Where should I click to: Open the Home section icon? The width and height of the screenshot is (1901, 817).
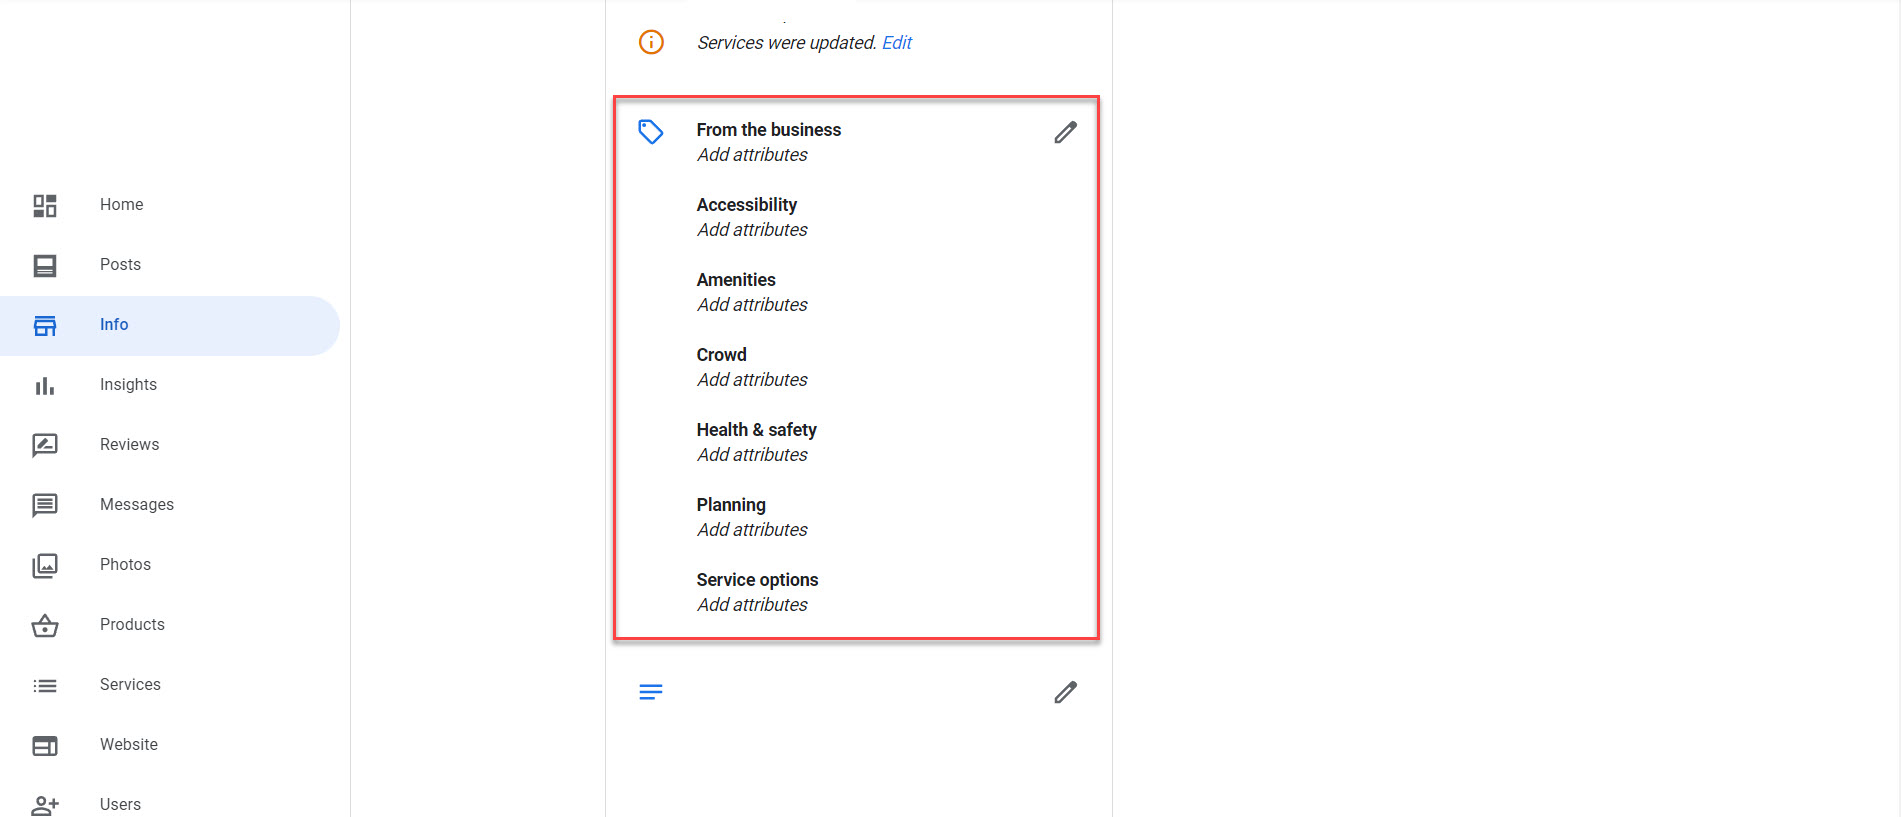[x=45, y=205]
